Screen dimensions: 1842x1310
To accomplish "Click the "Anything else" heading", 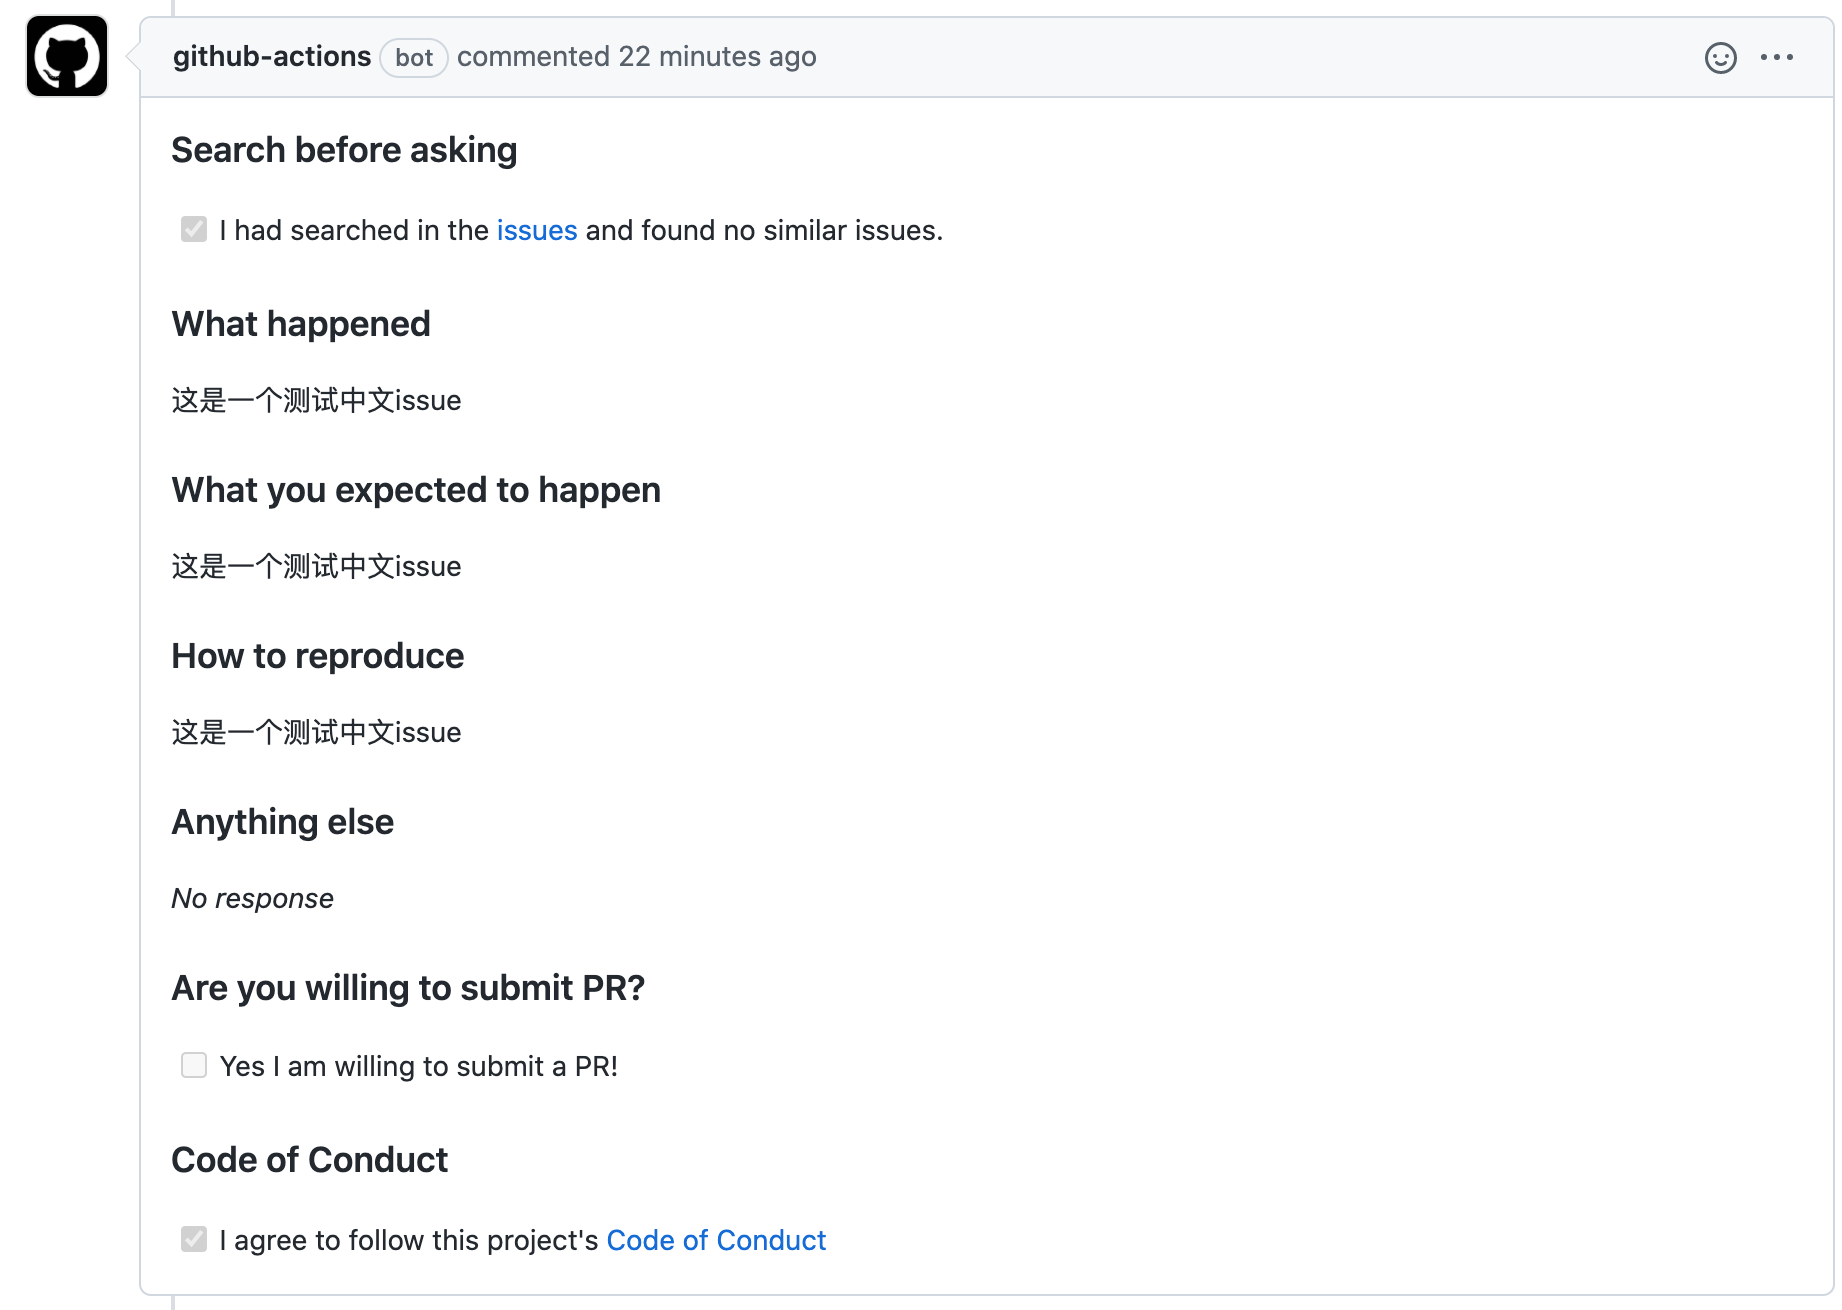I will [x=283, y=823].
